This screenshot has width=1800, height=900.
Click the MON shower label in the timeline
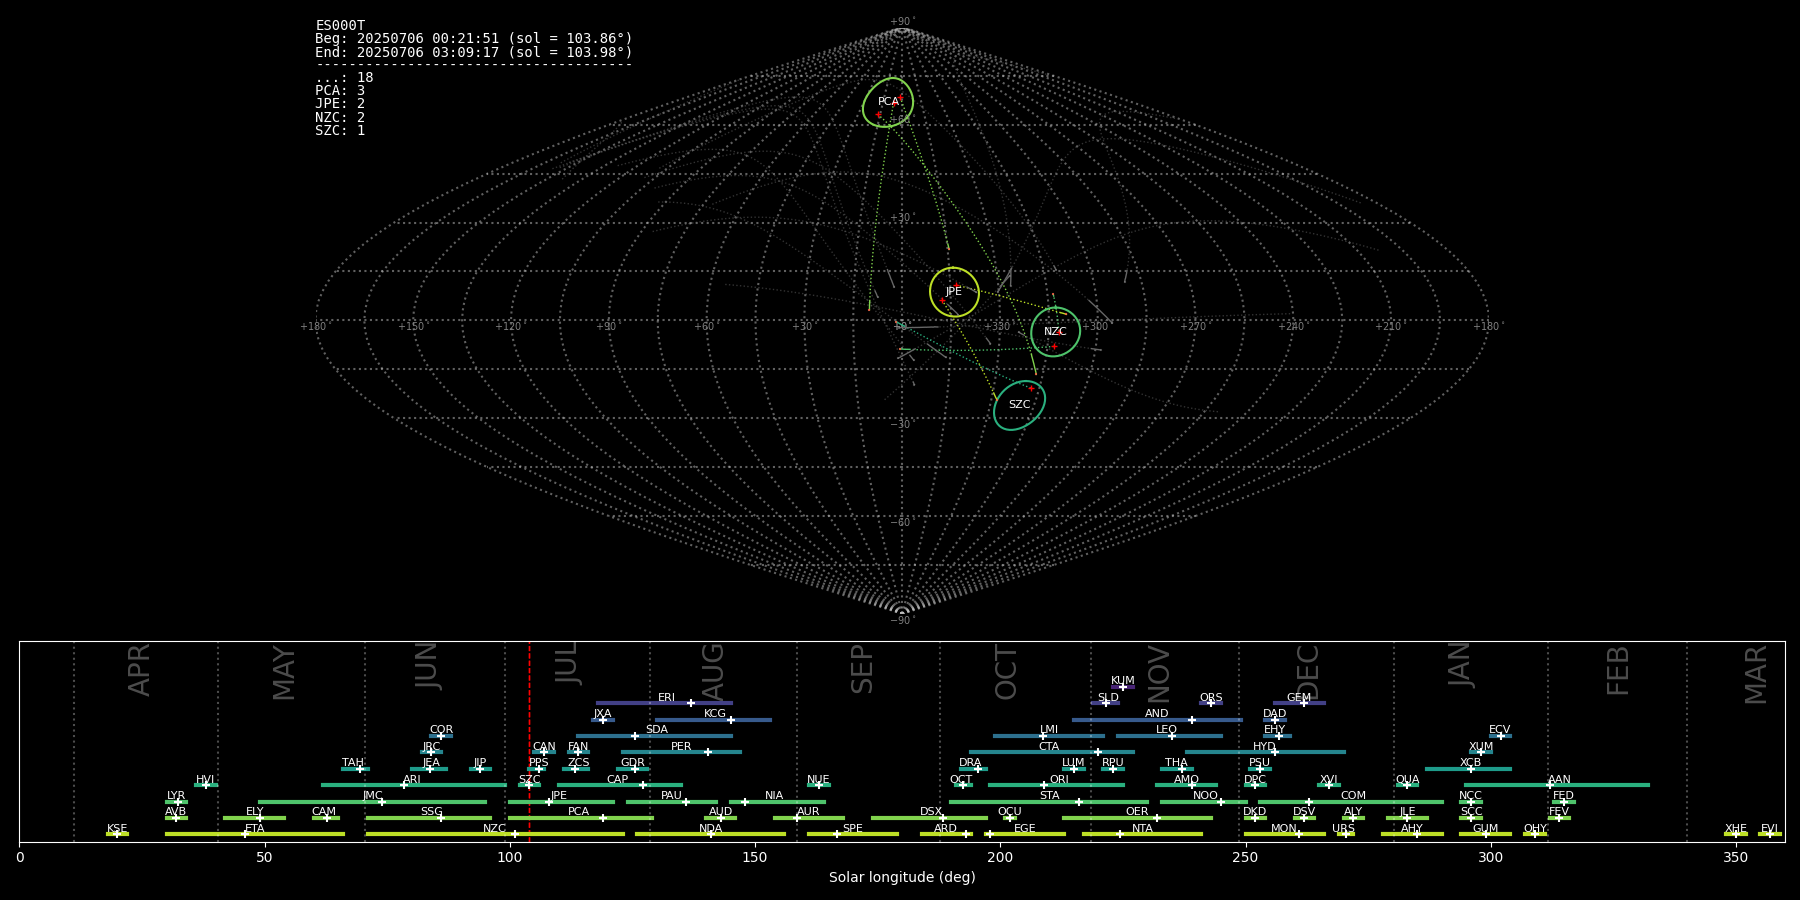coord(1284,828)
